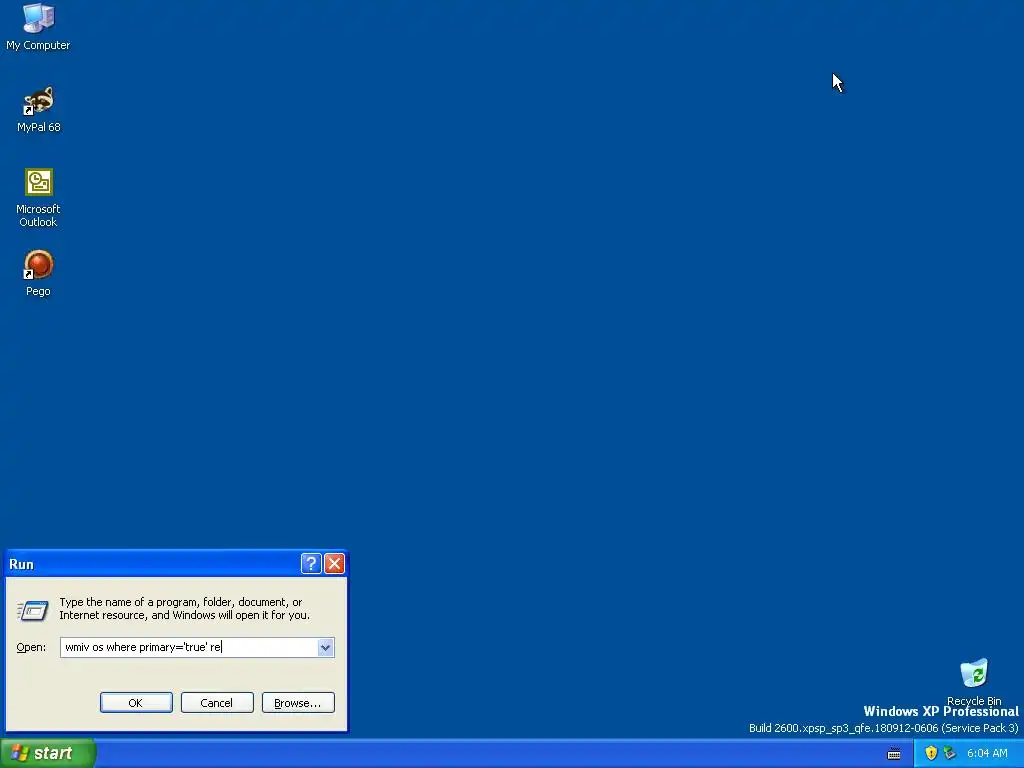Click inside the Open command text field
The image size is (1024, 768).
tap(189, 647)
